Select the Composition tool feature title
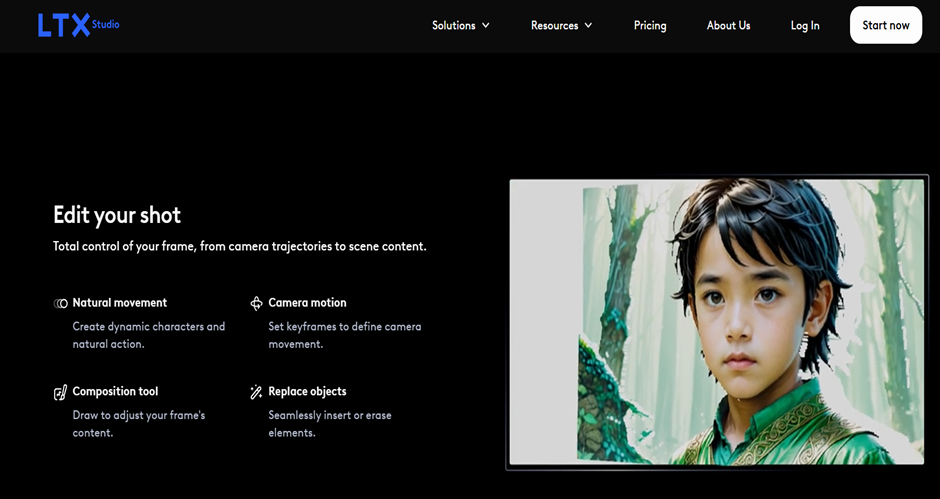This screenshot has height=499, width=940. pos(115,392)
